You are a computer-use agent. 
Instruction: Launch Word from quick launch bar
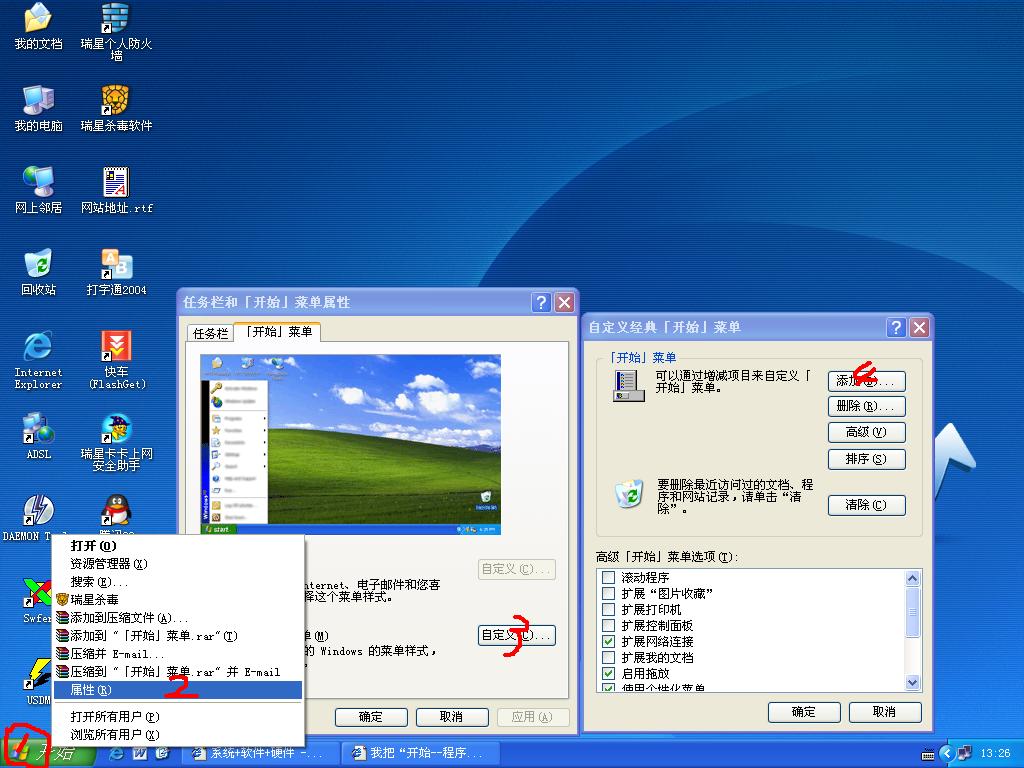[x=140, y=753]
